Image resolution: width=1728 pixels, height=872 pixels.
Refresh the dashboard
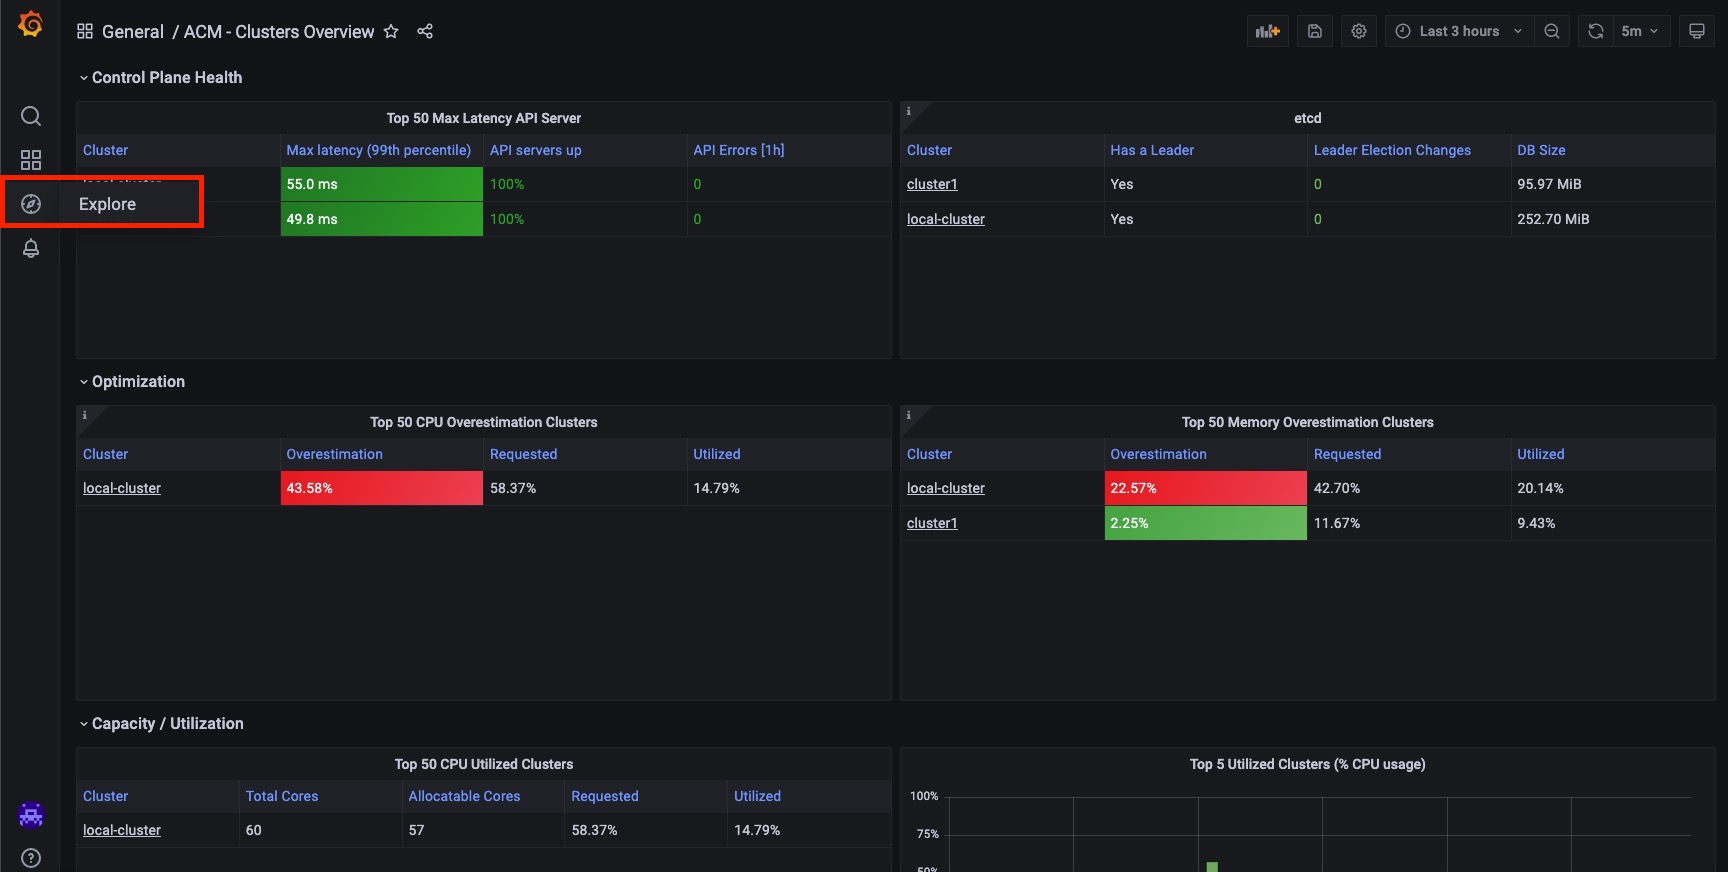click(1596, 31)
